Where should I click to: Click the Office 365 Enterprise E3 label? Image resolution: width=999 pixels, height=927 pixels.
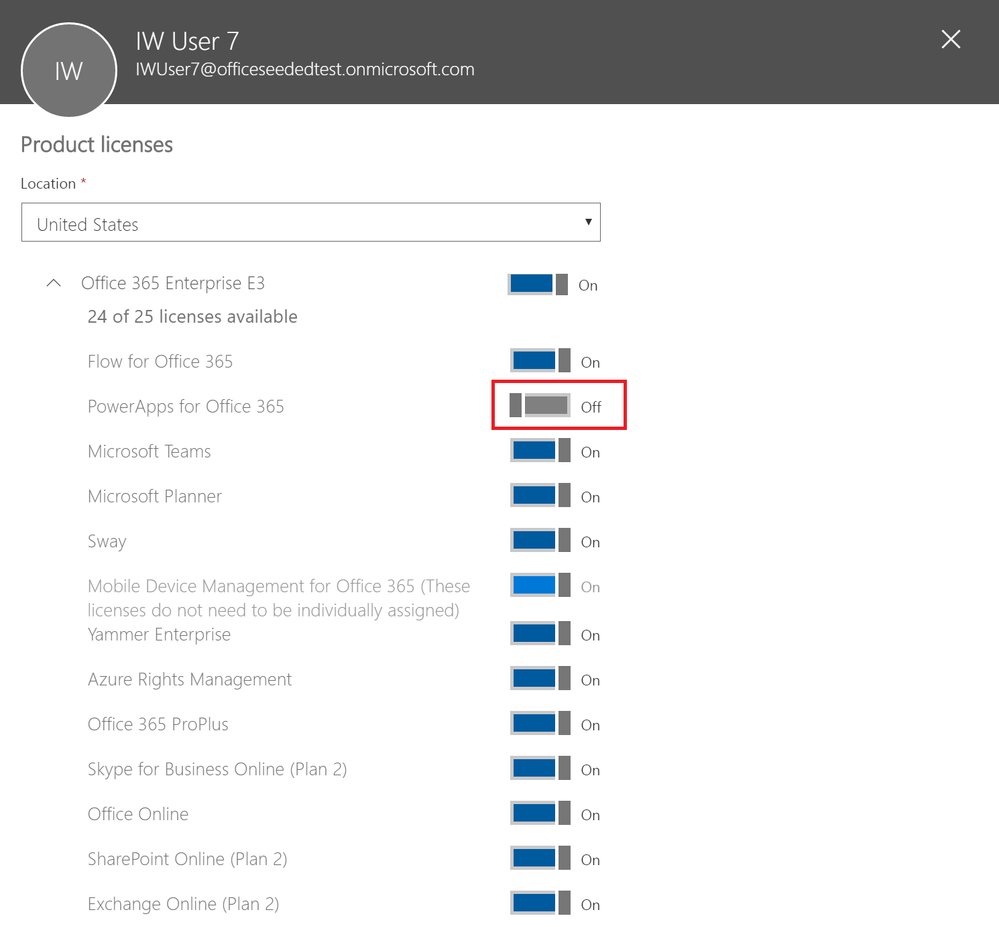coord(173,283)
